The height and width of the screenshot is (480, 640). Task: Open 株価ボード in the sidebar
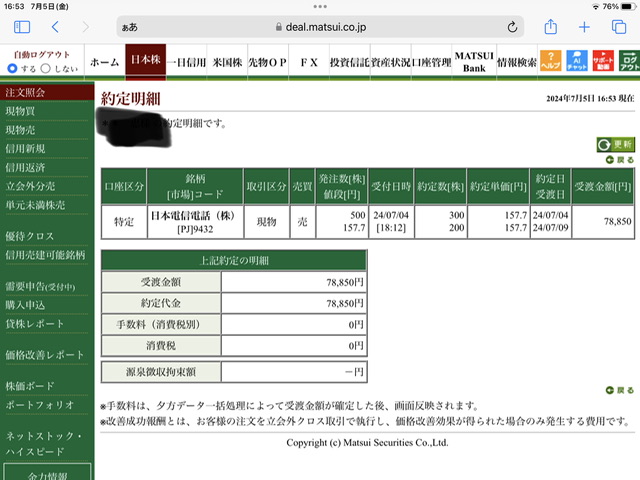pos(29,386)
